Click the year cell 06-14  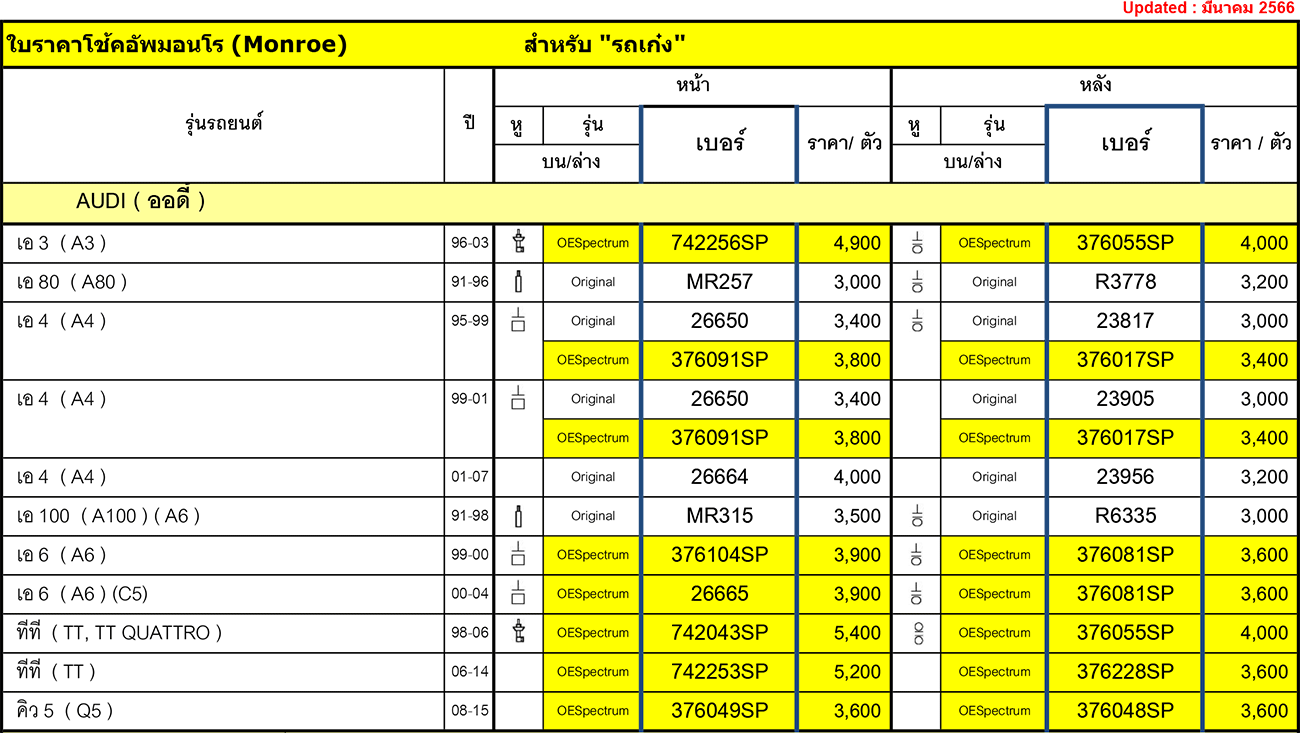(x=469, y=672)
